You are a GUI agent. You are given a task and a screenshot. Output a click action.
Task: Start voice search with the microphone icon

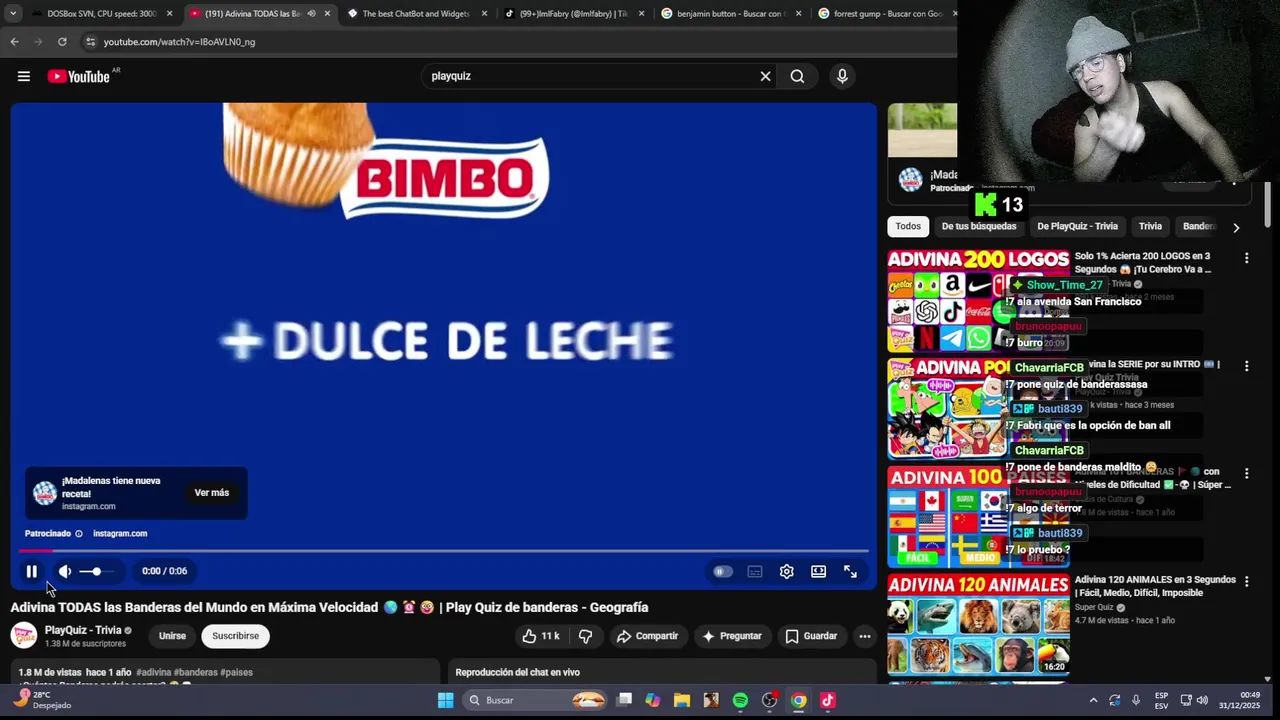842,76
